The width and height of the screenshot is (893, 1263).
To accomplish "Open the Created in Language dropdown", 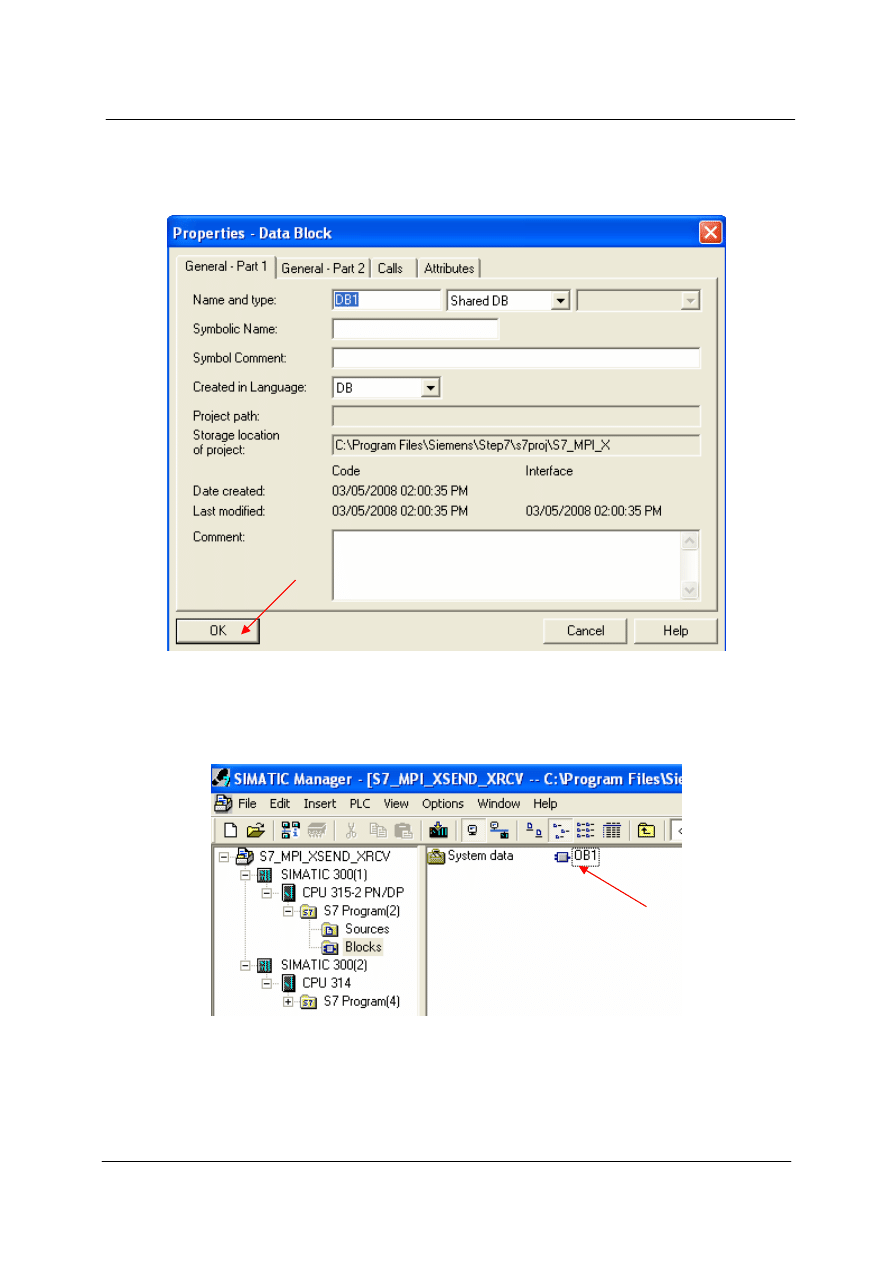I will pos(430,388).
